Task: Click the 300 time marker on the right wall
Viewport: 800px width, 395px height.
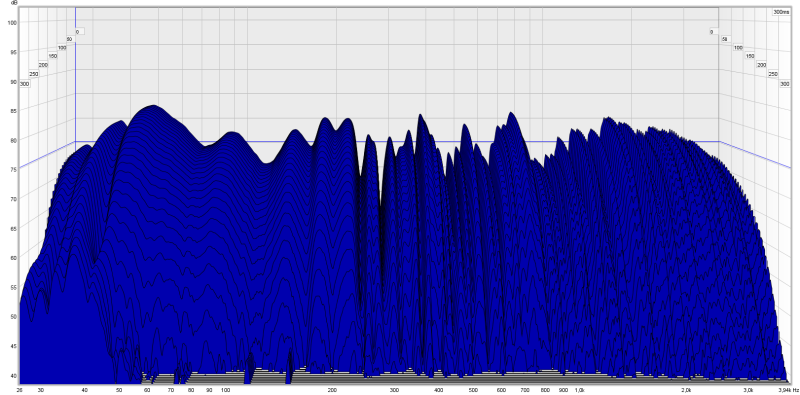Action: click(x=784, y=83)
